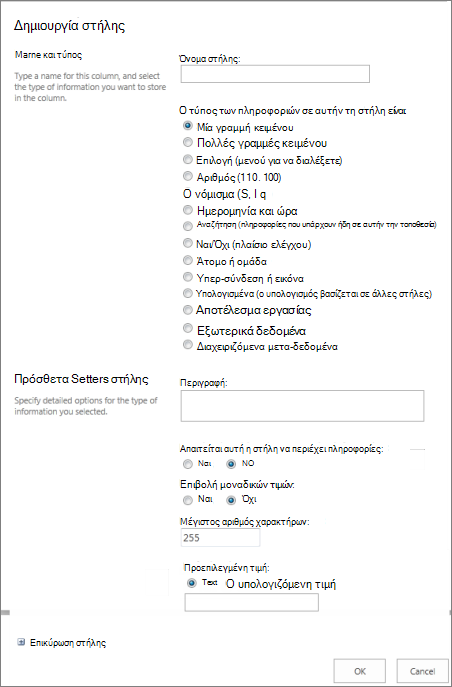Click the maximum characters field showing 255
The height and width of the screenshot is (687, 452).
point(220,538)
